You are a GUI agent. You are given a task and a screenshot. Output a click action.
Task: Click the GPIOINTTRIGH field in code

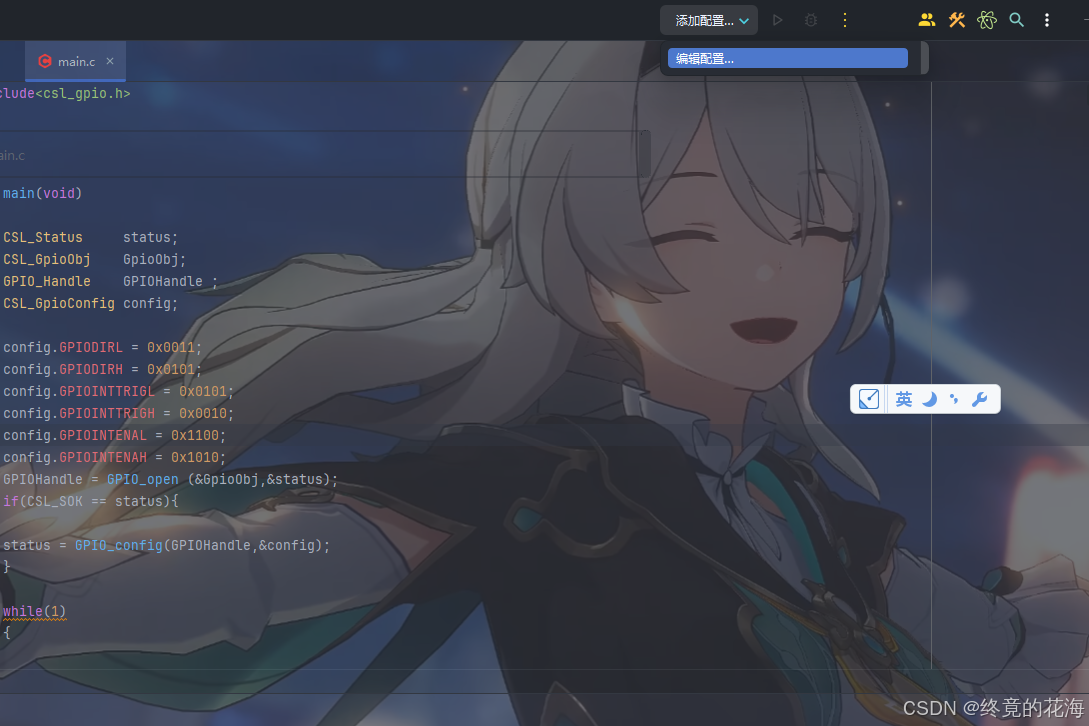(107, 413)
